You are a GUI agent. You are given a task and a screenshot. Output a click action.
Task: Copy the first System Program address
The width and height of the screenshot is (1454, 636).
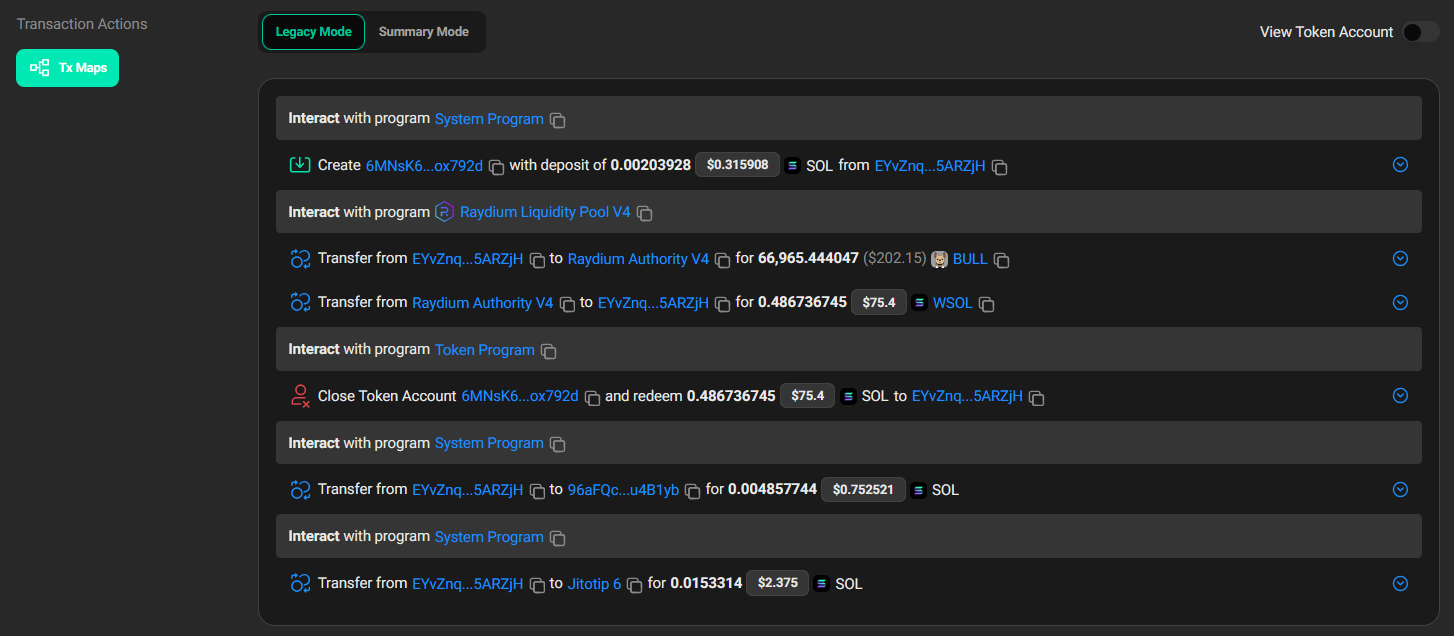point(558,120)
